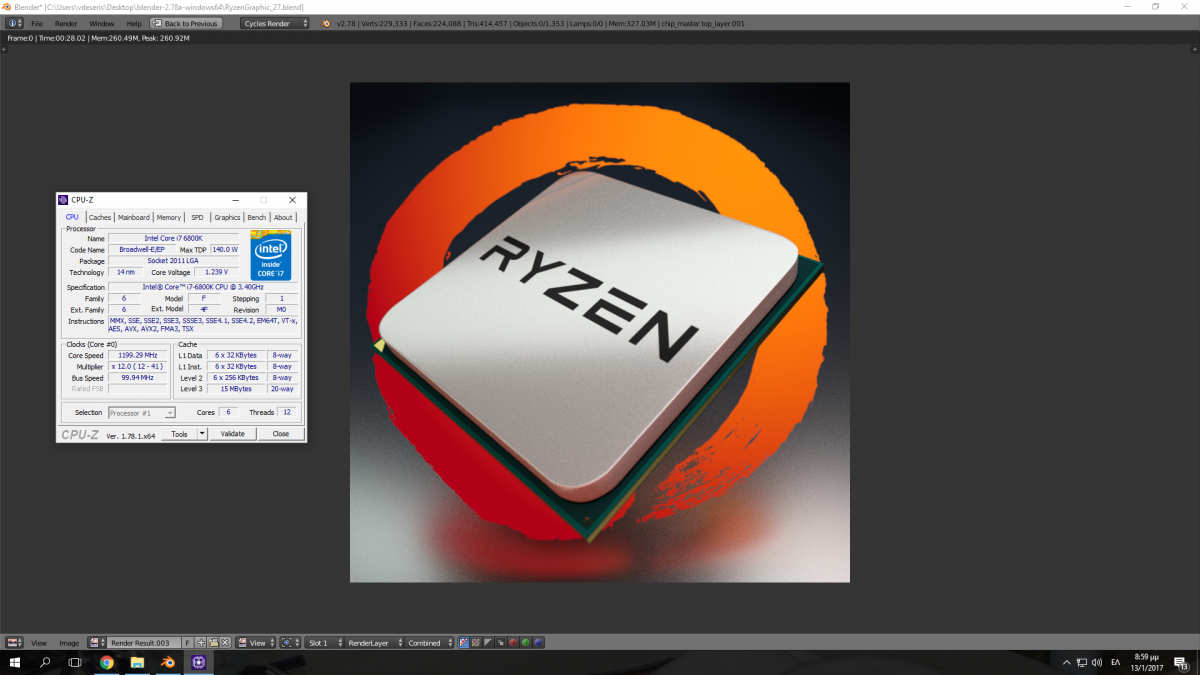
Task: Select the Intel Core i7 6800K name field
Action: pos(173,238)
